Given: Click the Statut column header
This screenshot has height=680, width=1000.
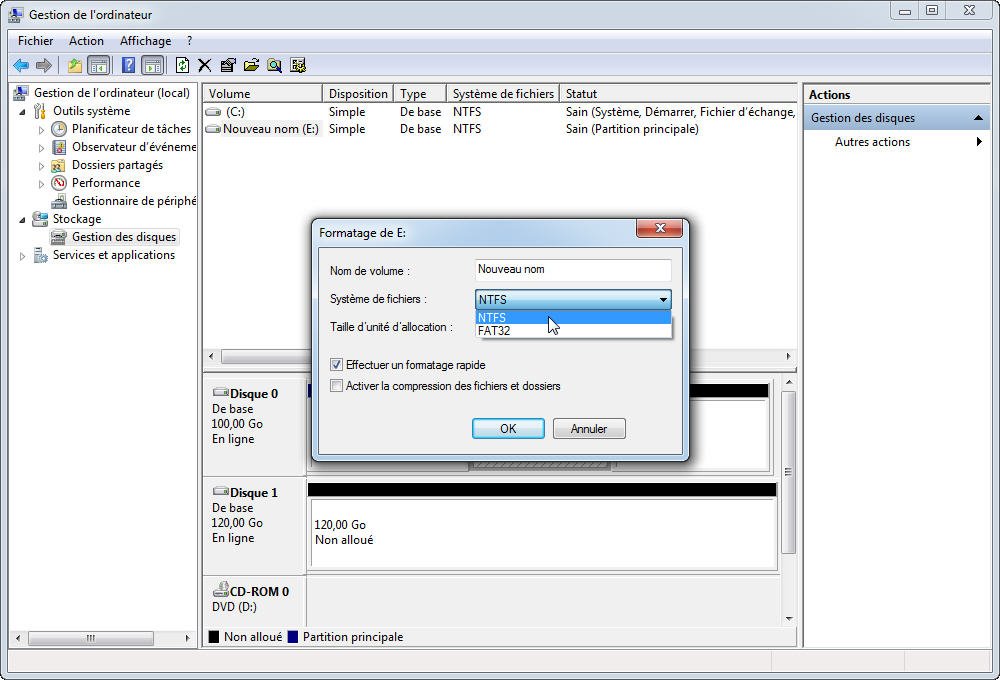Looking at the screenshot, I should point(678,94).
